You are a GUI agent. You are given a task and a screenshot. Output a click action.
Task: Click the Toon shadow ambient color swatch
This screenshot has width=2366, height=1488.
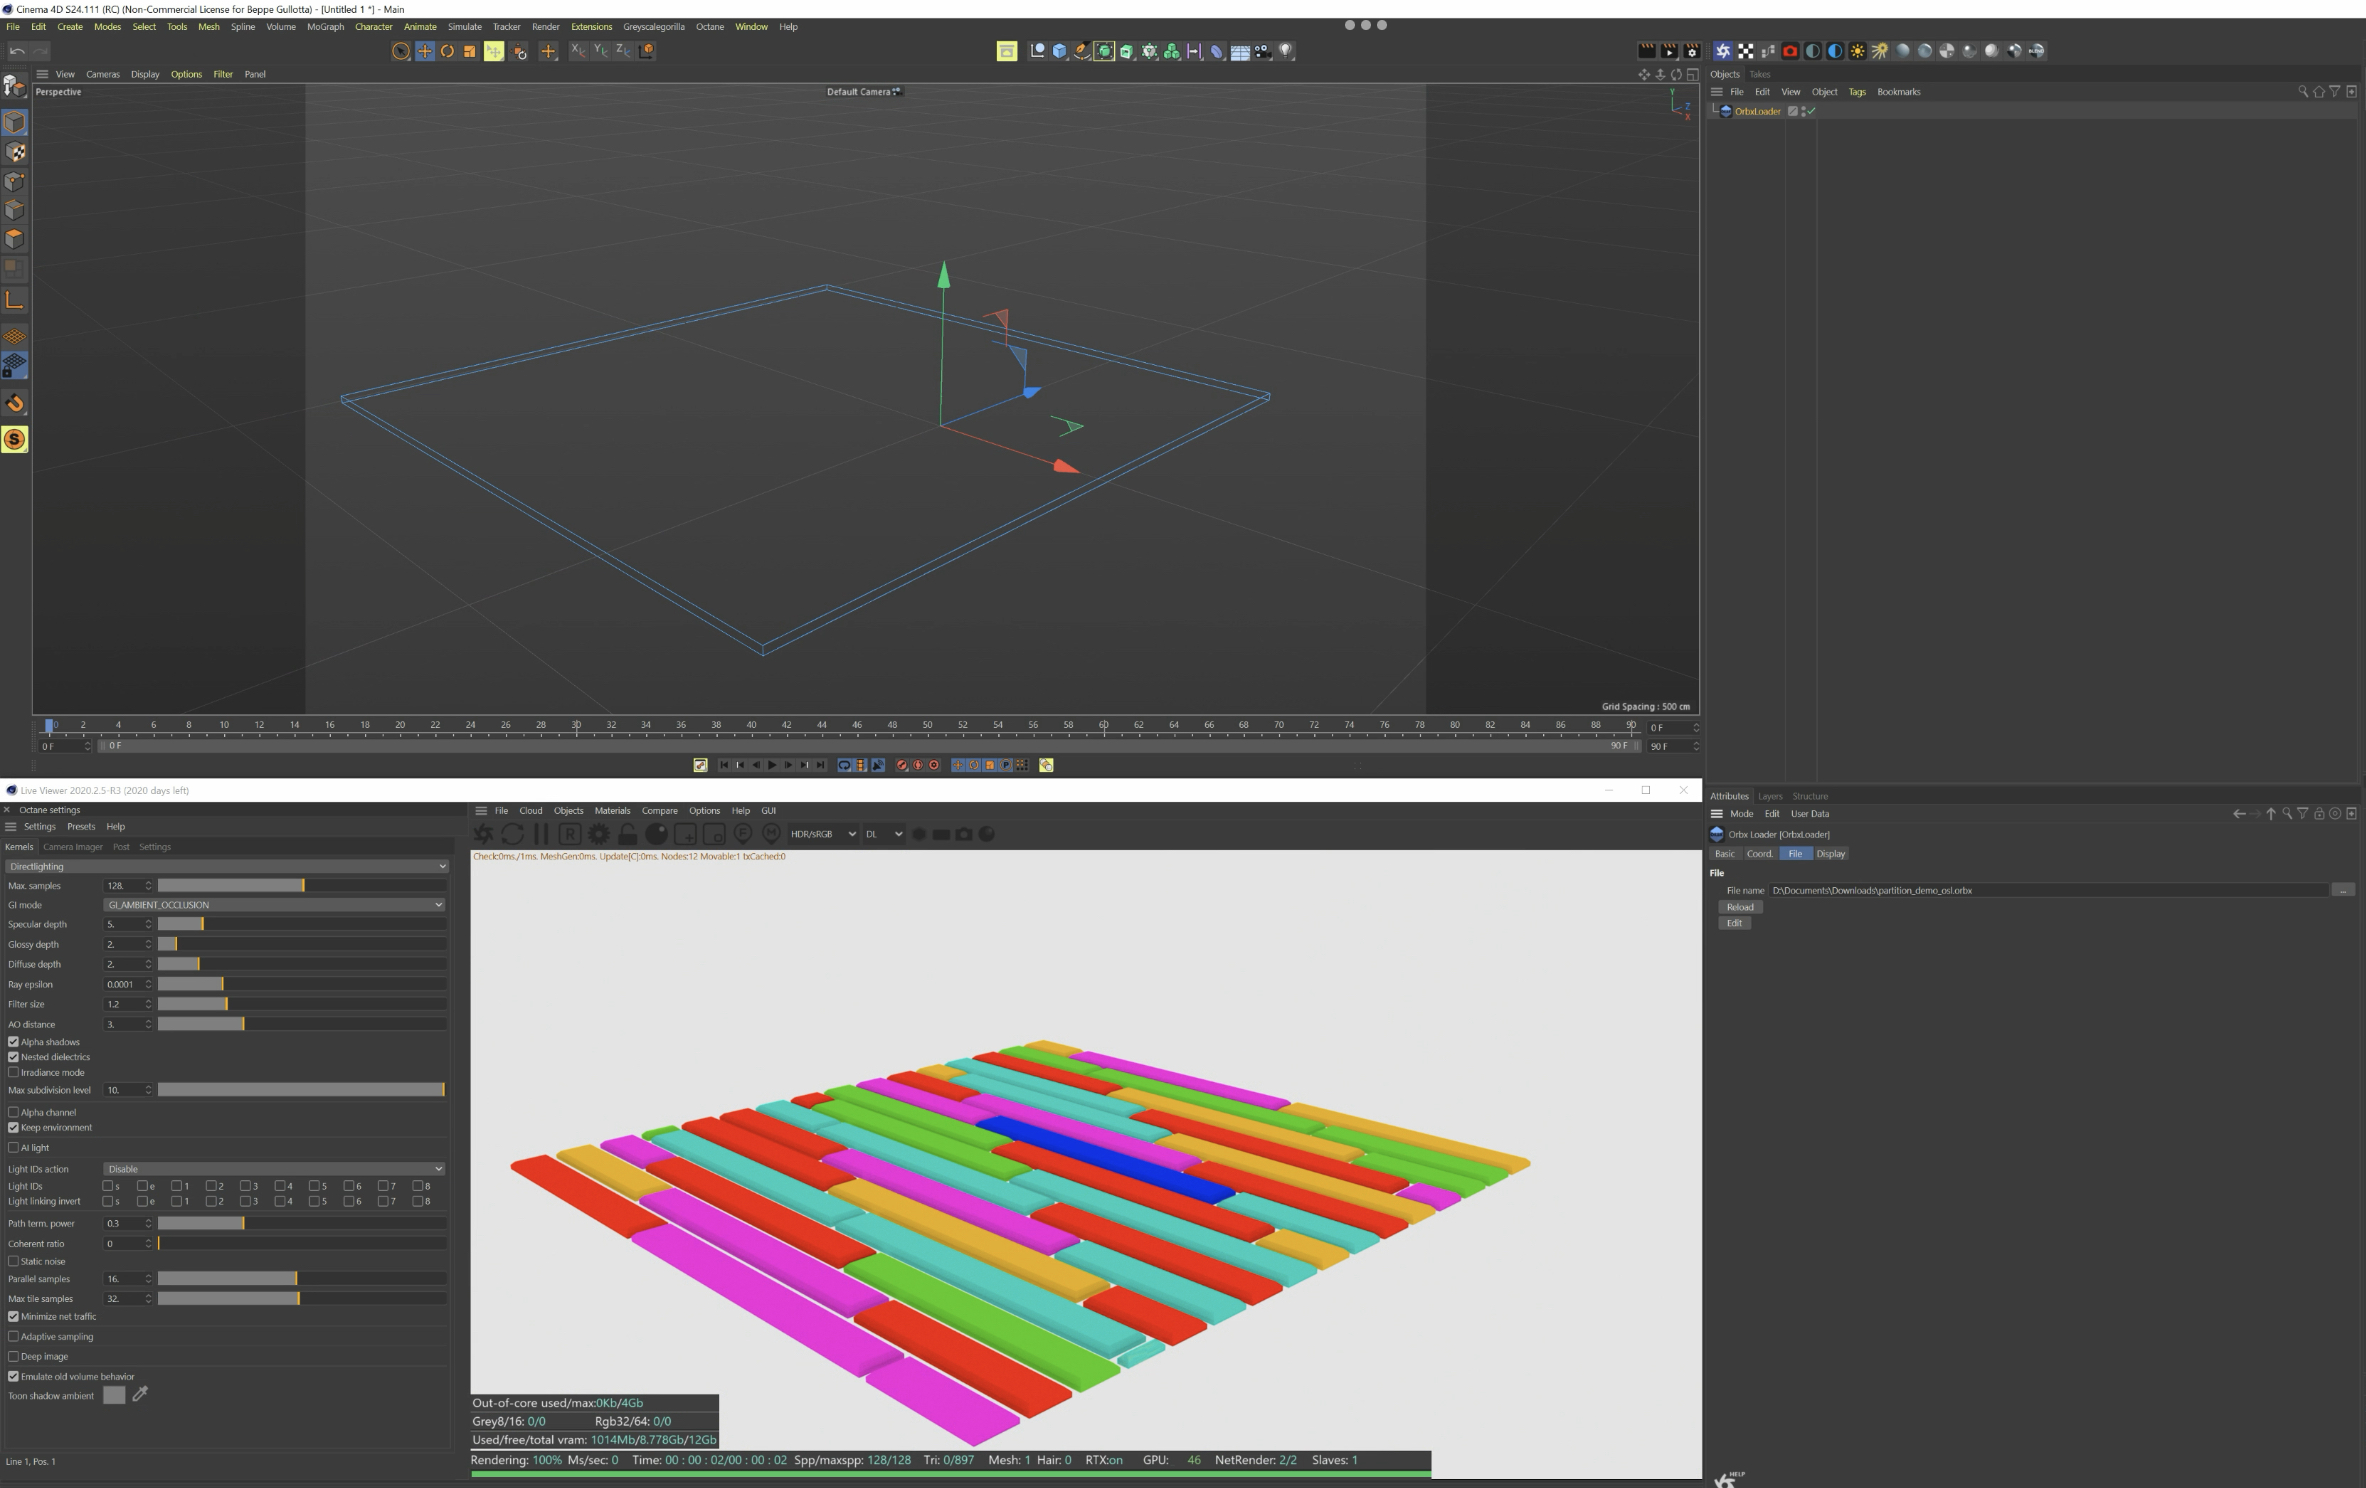pos(114,1395)
